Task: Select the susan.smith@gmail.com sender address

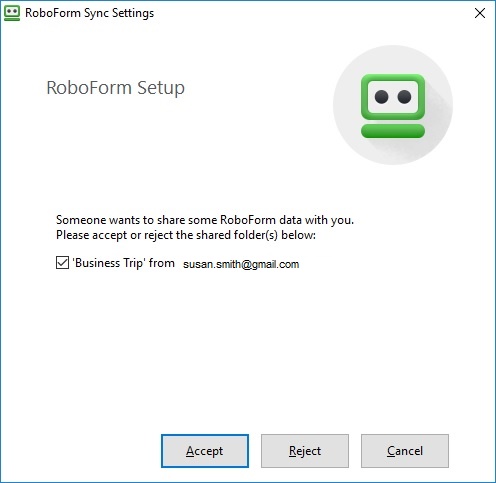Action: pos(241,264)
